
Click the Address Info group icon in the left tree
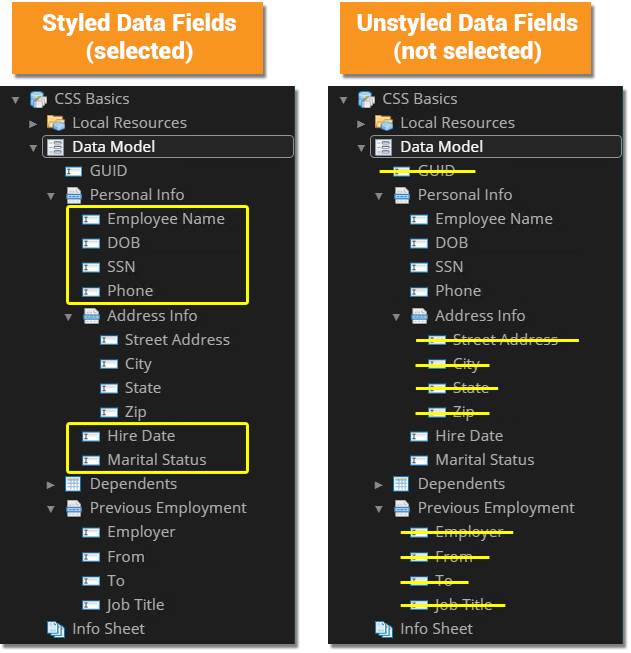click(x=91, y=316)
